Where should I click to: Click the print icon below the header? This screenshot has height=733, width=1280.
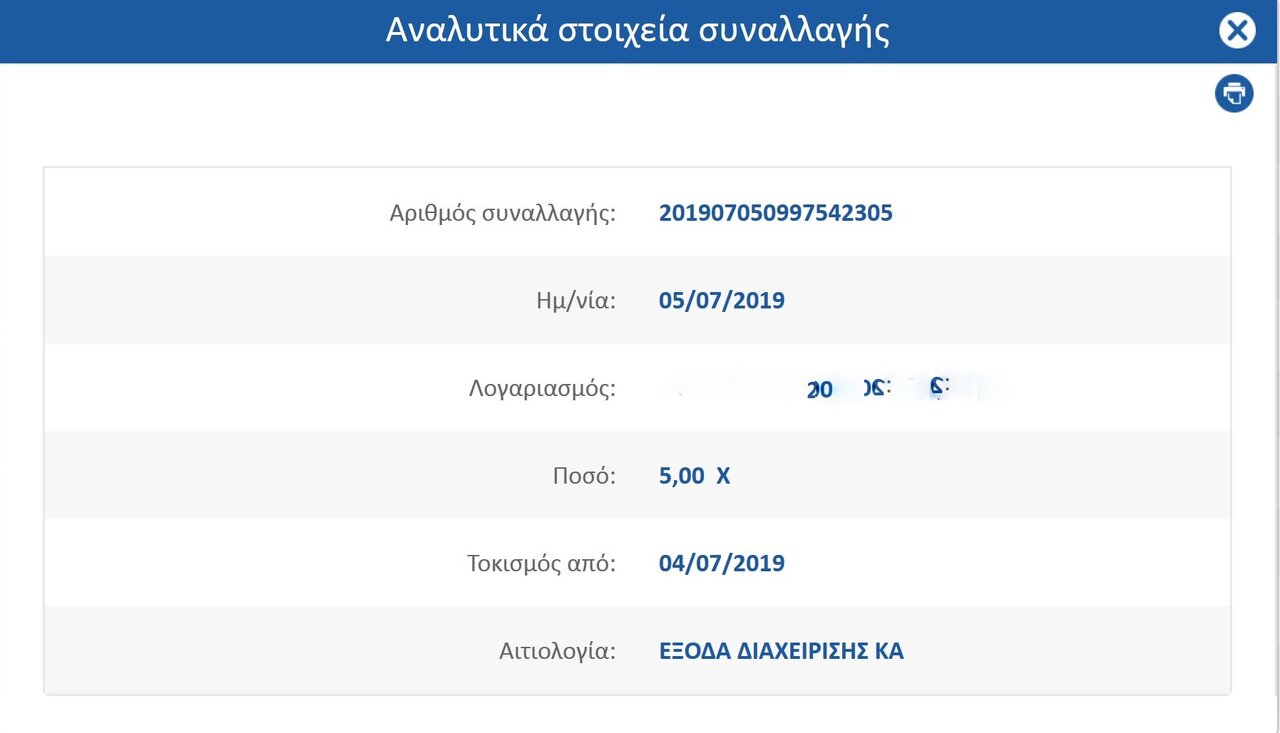[x=1234, y=93]
